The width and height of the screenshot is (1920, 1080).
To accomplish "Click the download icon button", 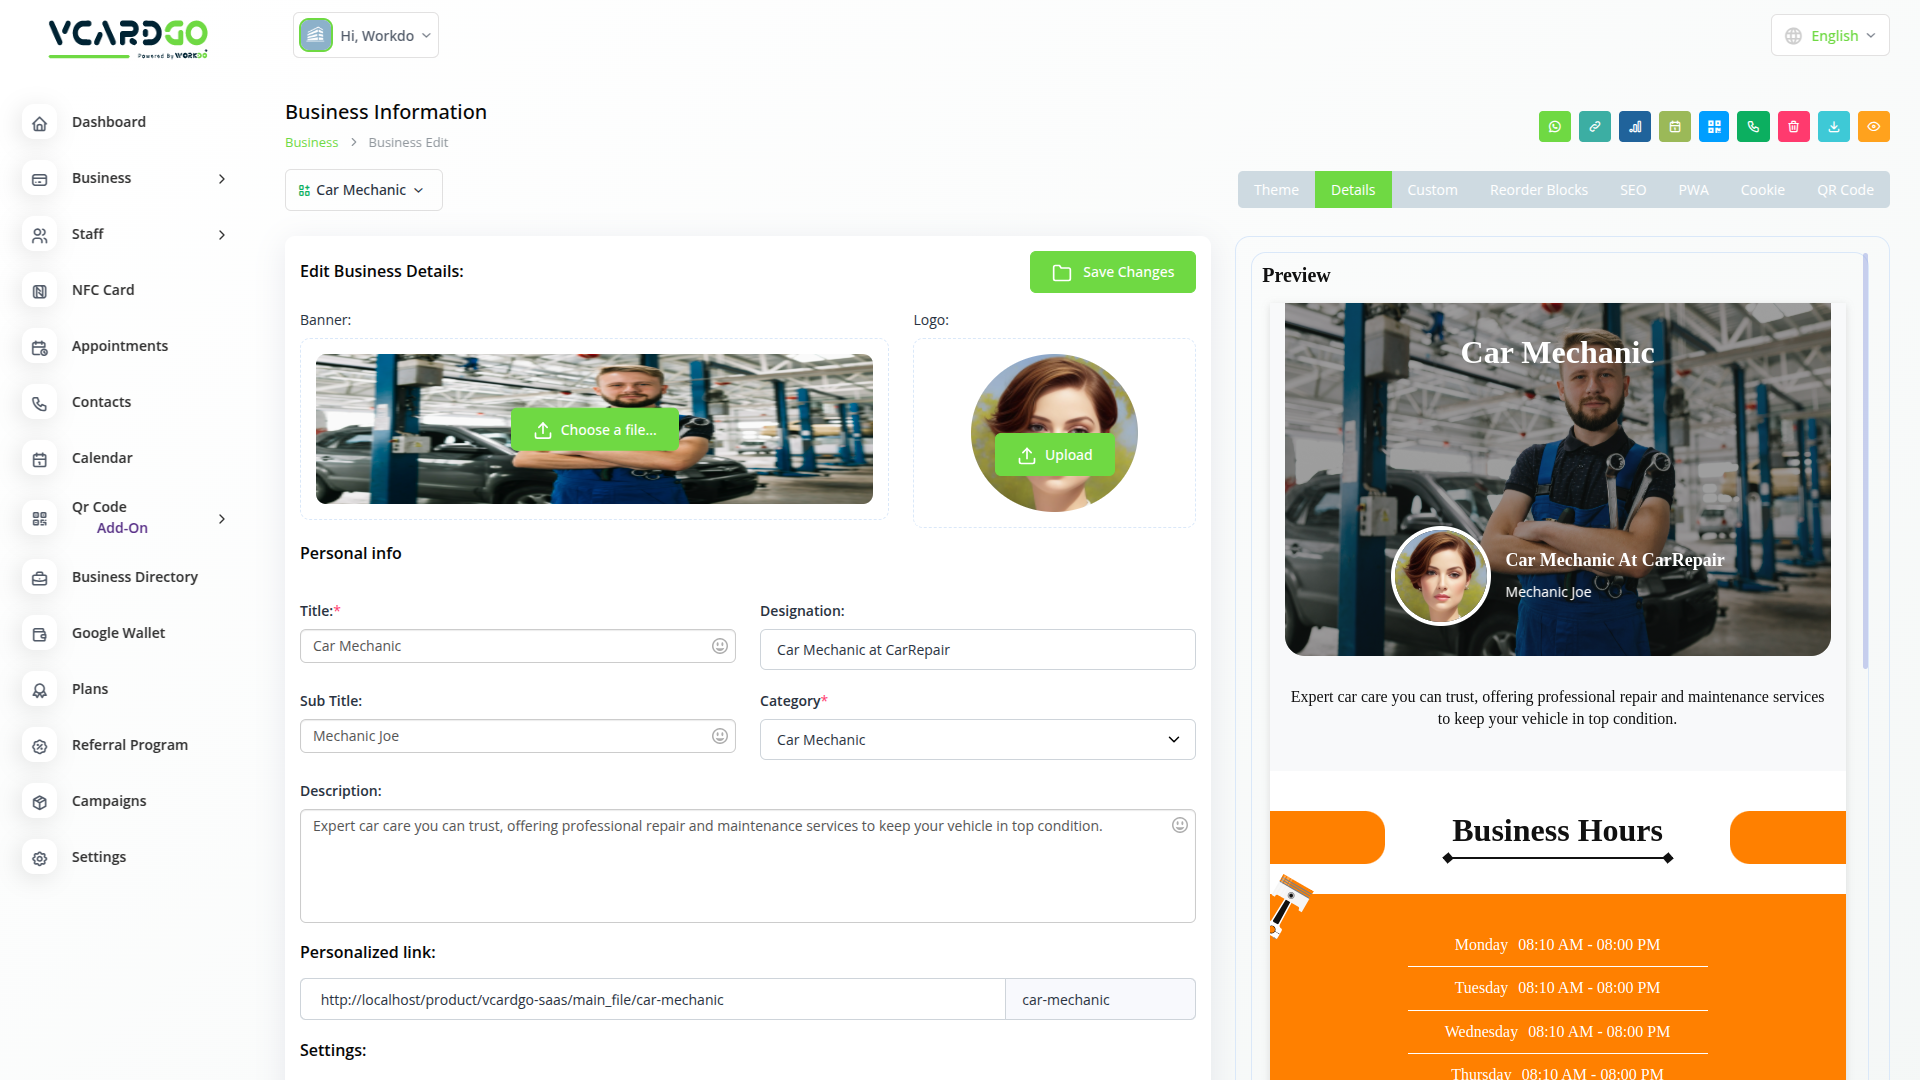I will click(x=1834, y=127).
